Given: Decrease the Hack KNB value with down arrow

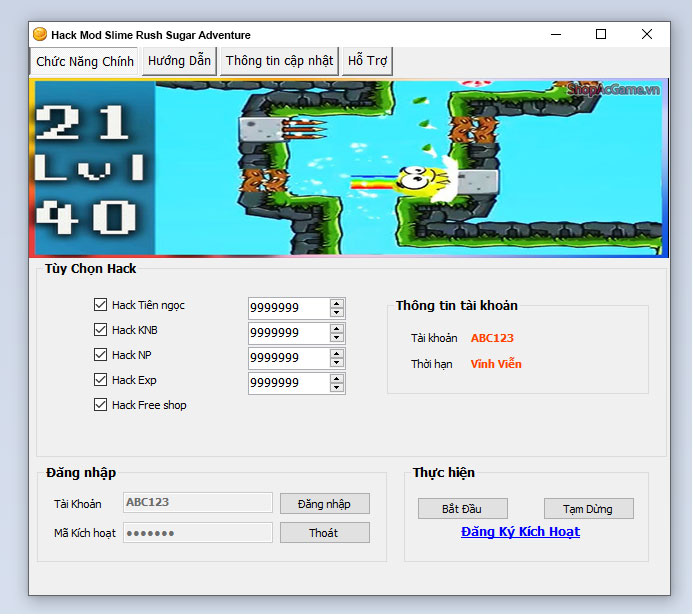Looking at the screenshot, I should 337,338.
